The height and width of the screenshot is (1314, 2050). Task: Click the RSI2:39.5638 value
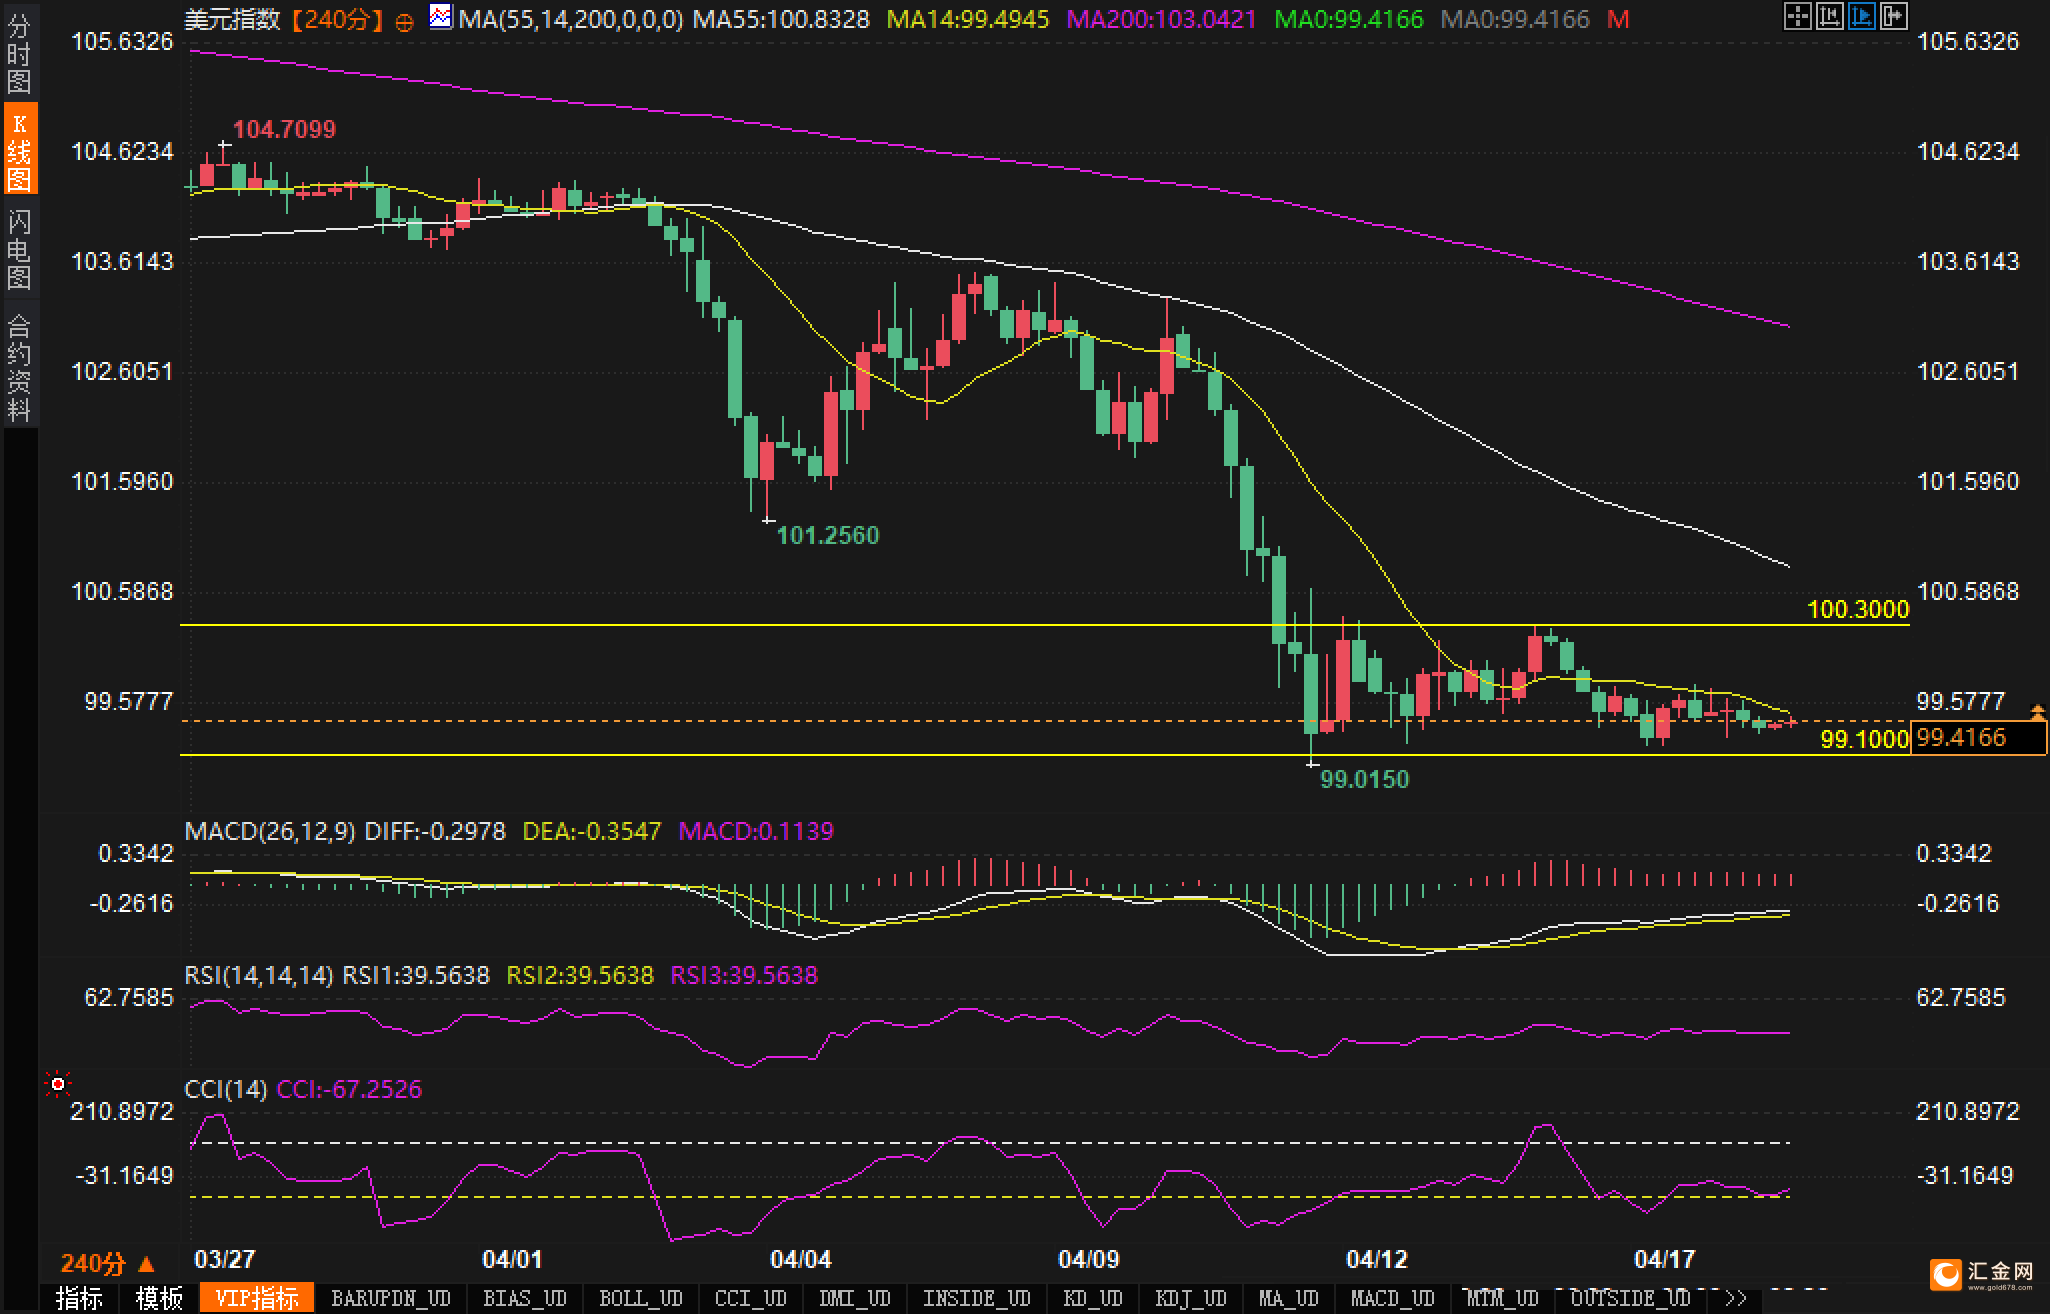[x=580, y=975]
